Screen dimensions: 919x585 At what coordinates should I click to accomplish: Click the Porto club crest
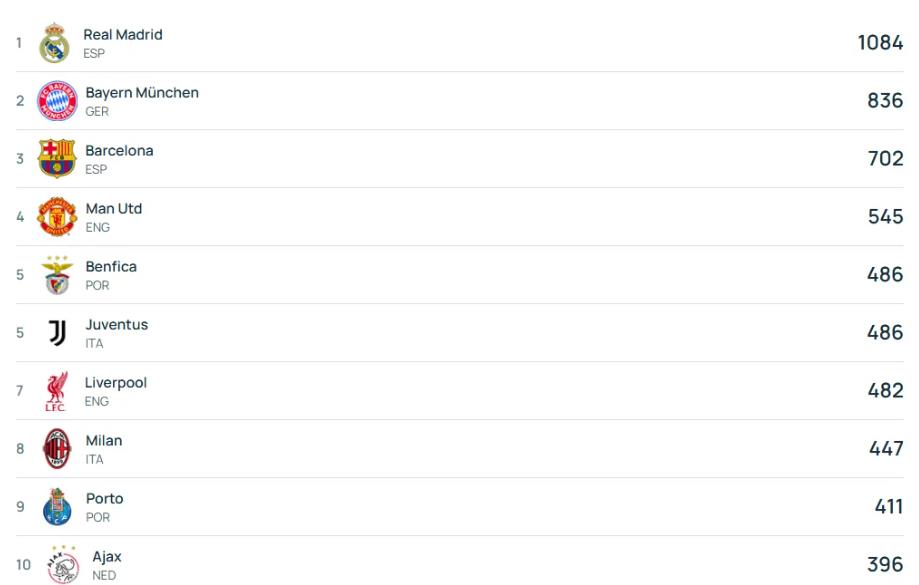point(57,506)
